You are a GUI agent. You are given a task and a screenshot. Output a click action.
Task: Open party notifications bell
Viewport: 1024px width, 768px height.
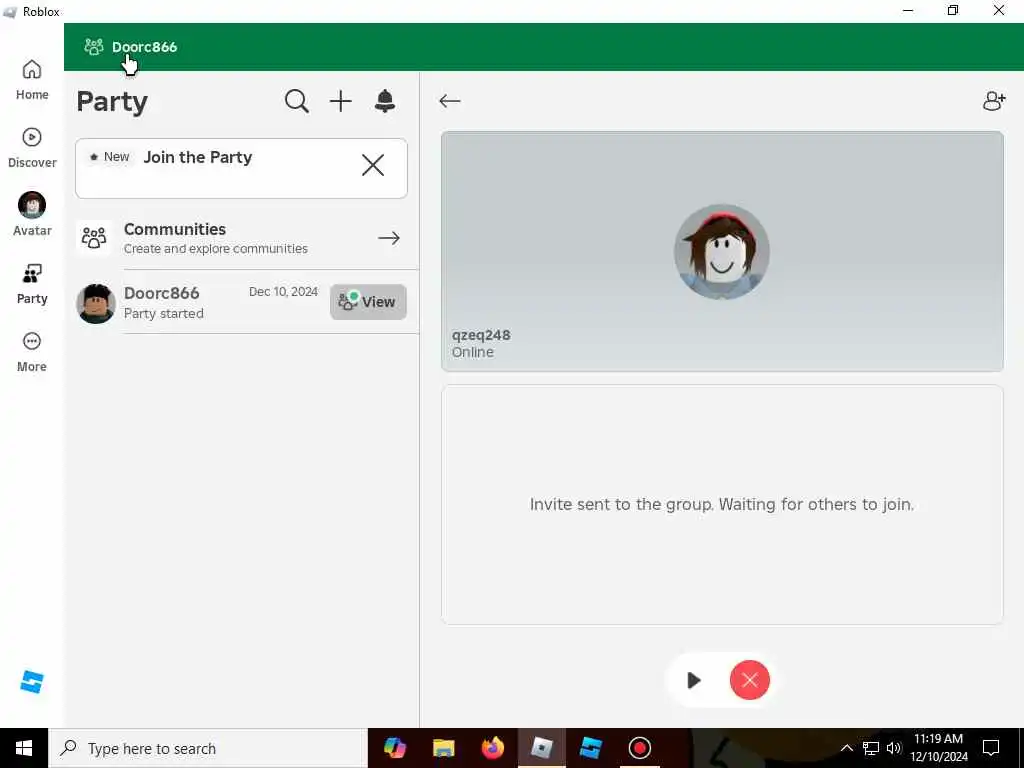click(385, 101)
